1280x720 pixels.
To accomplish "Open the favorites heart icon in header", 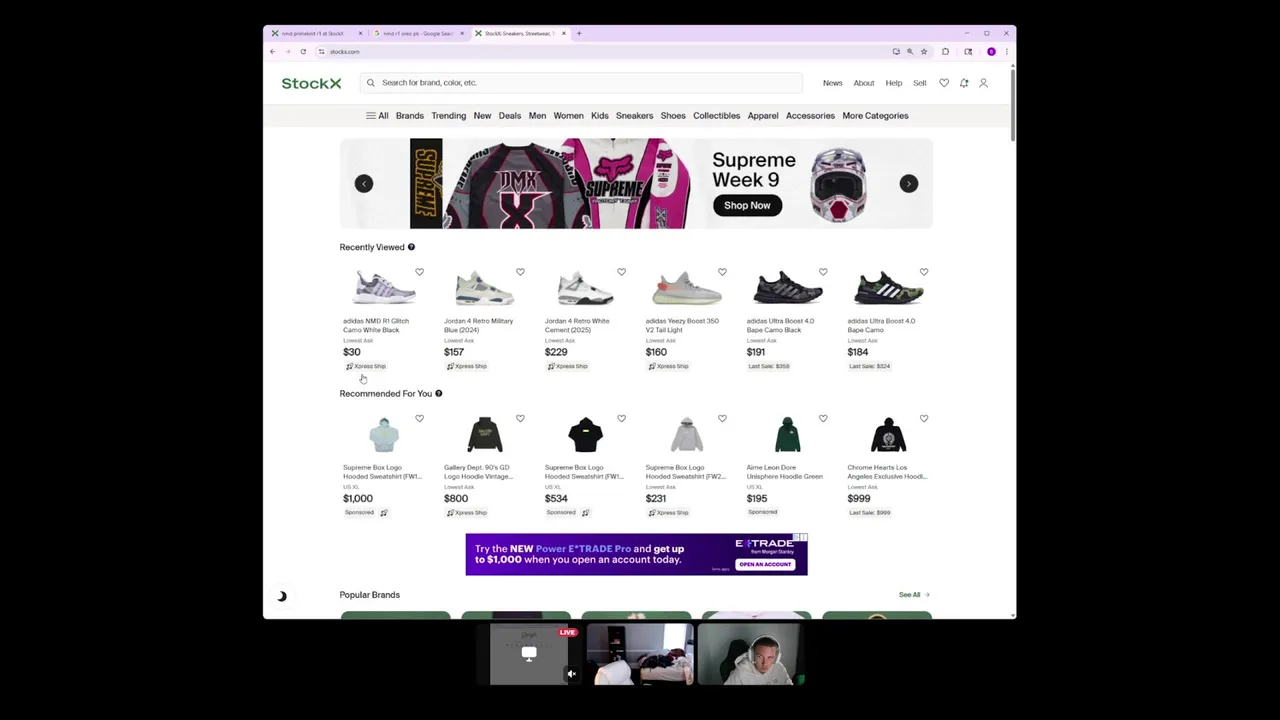I will pos(944,83).
